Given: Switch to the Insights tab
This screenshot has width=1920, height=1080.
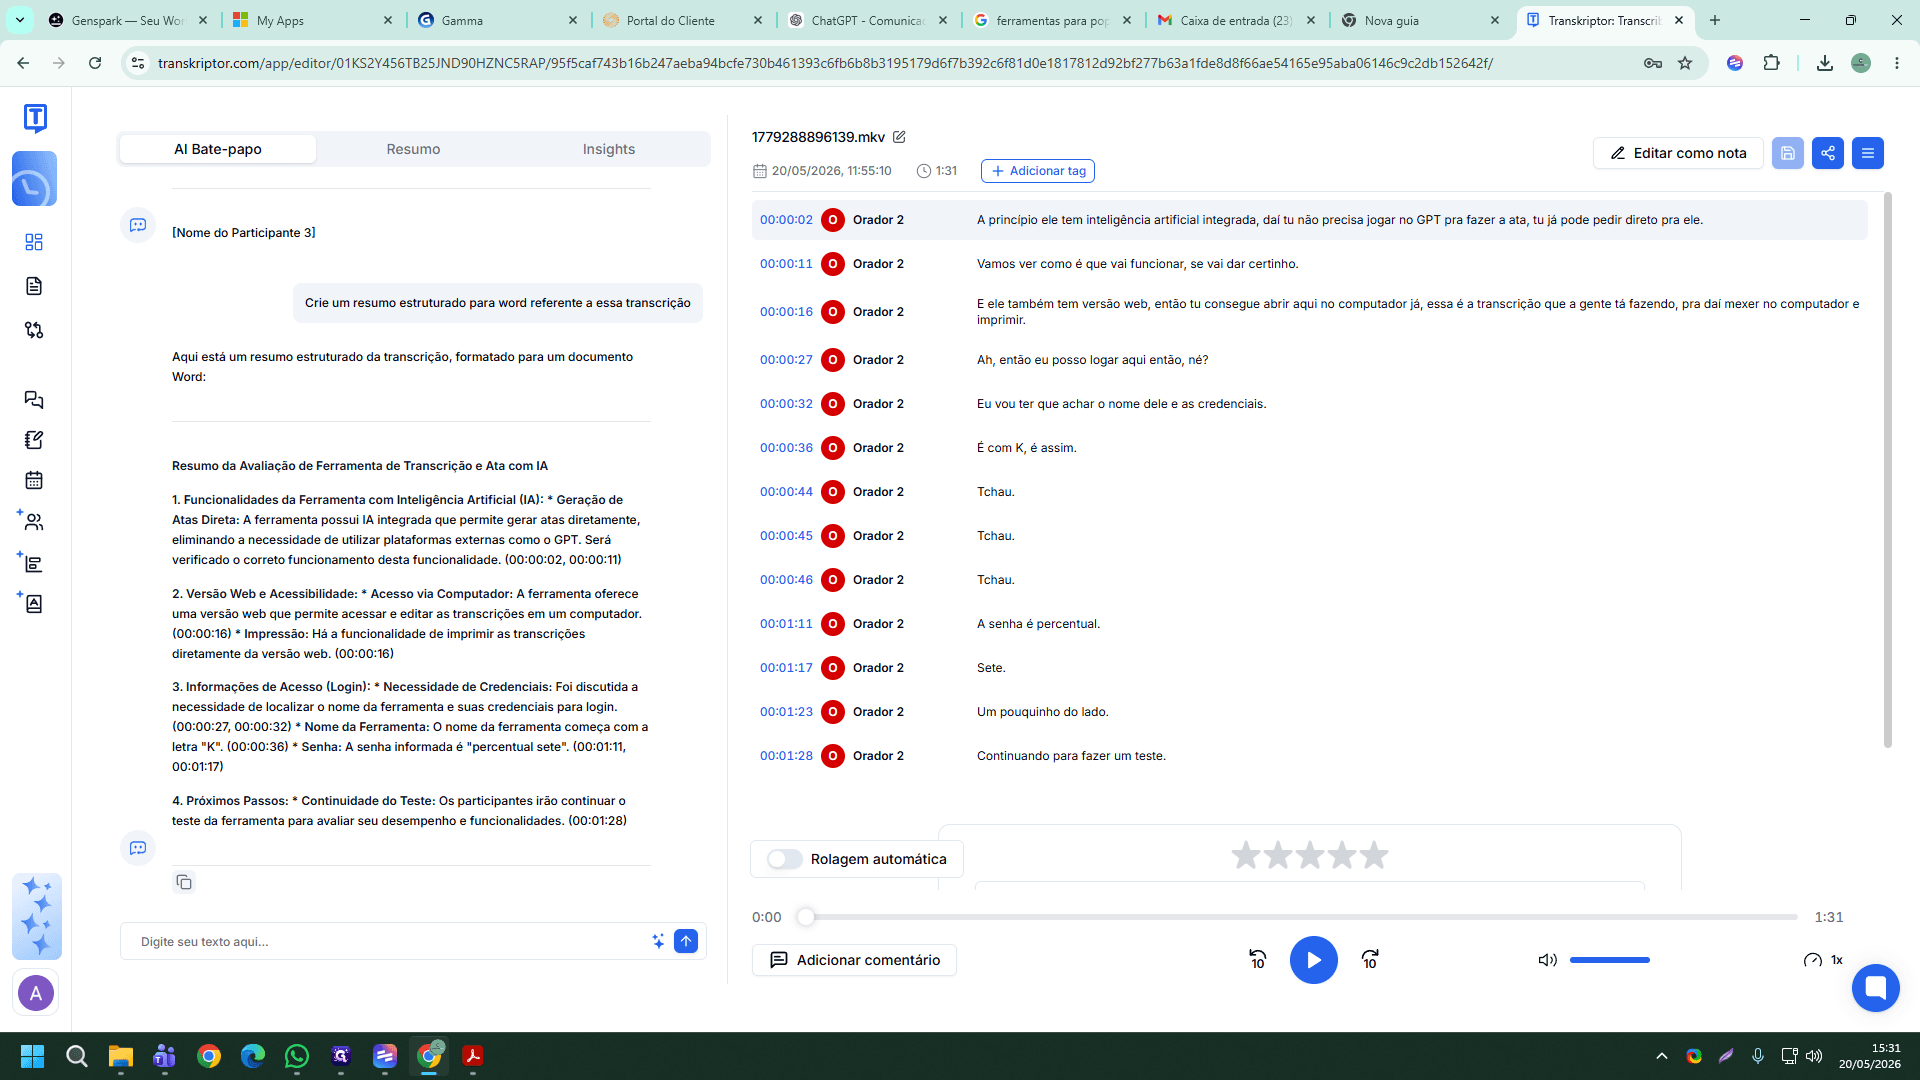Looking at the screenshot, I should (x=609, y=149).
